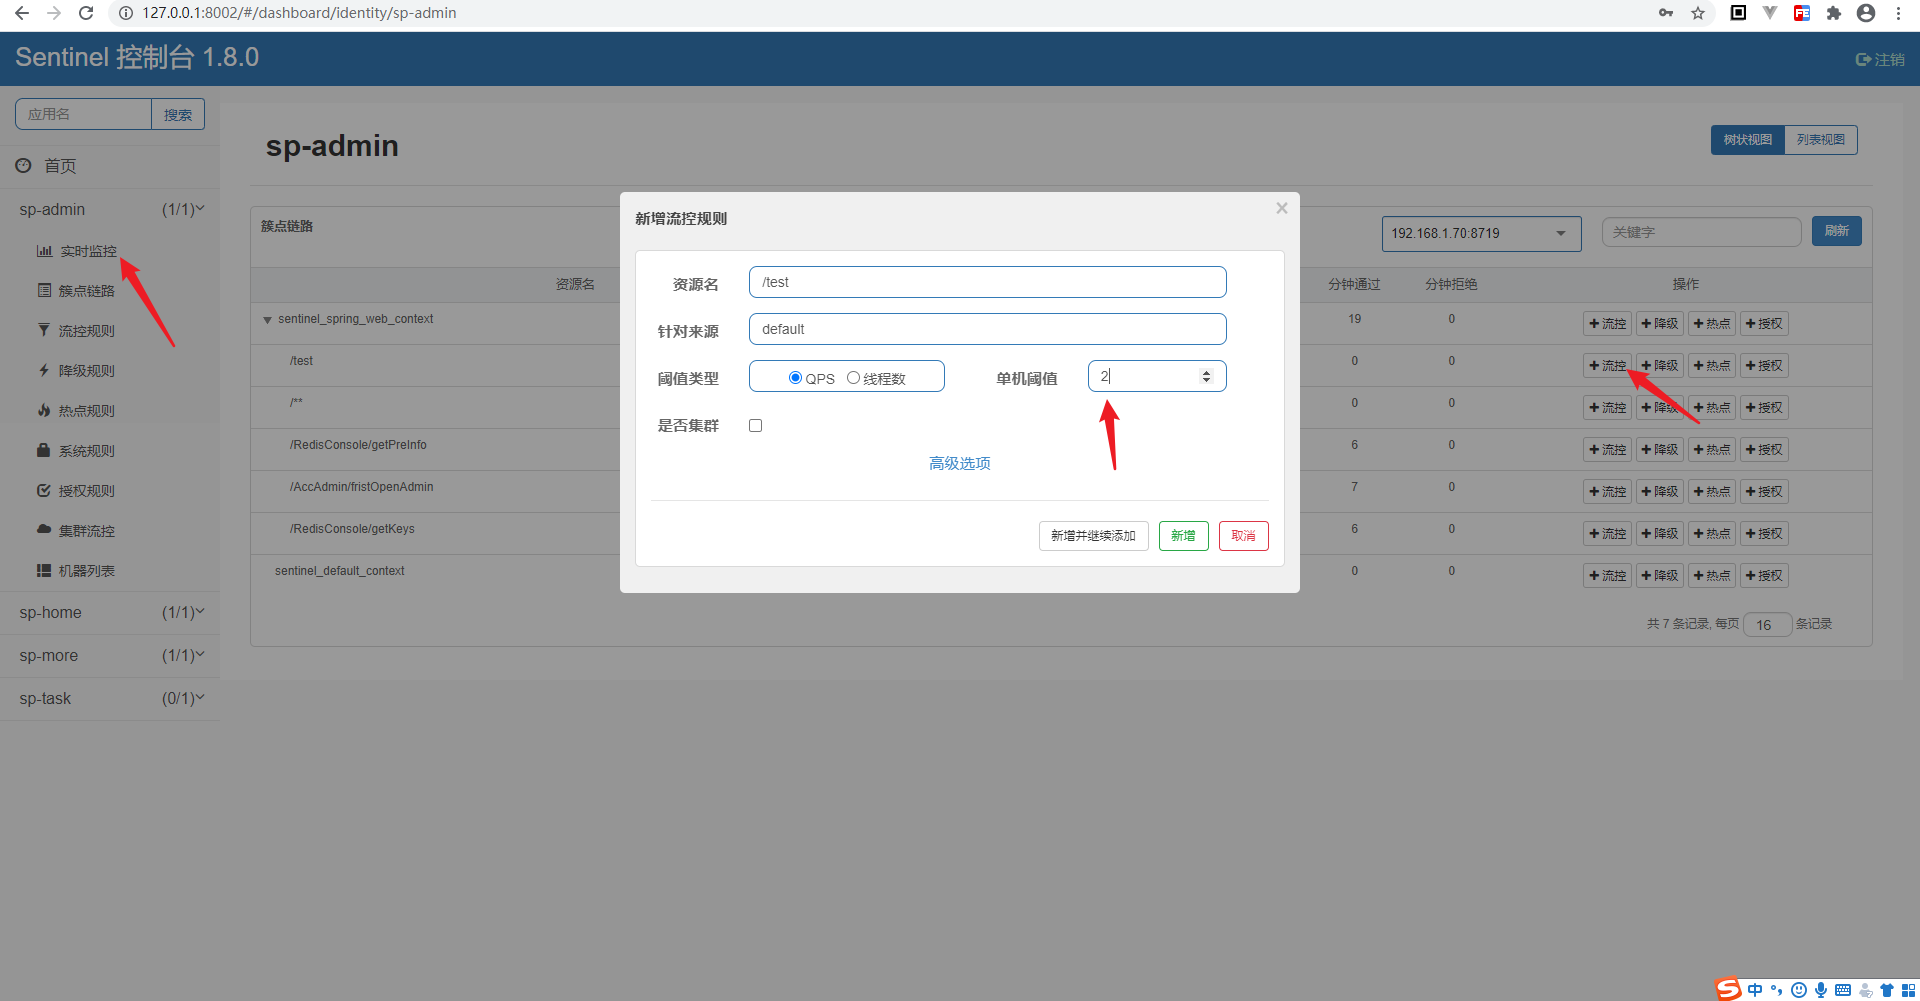Select 线程数 threshold type radio

coord(853,377)
